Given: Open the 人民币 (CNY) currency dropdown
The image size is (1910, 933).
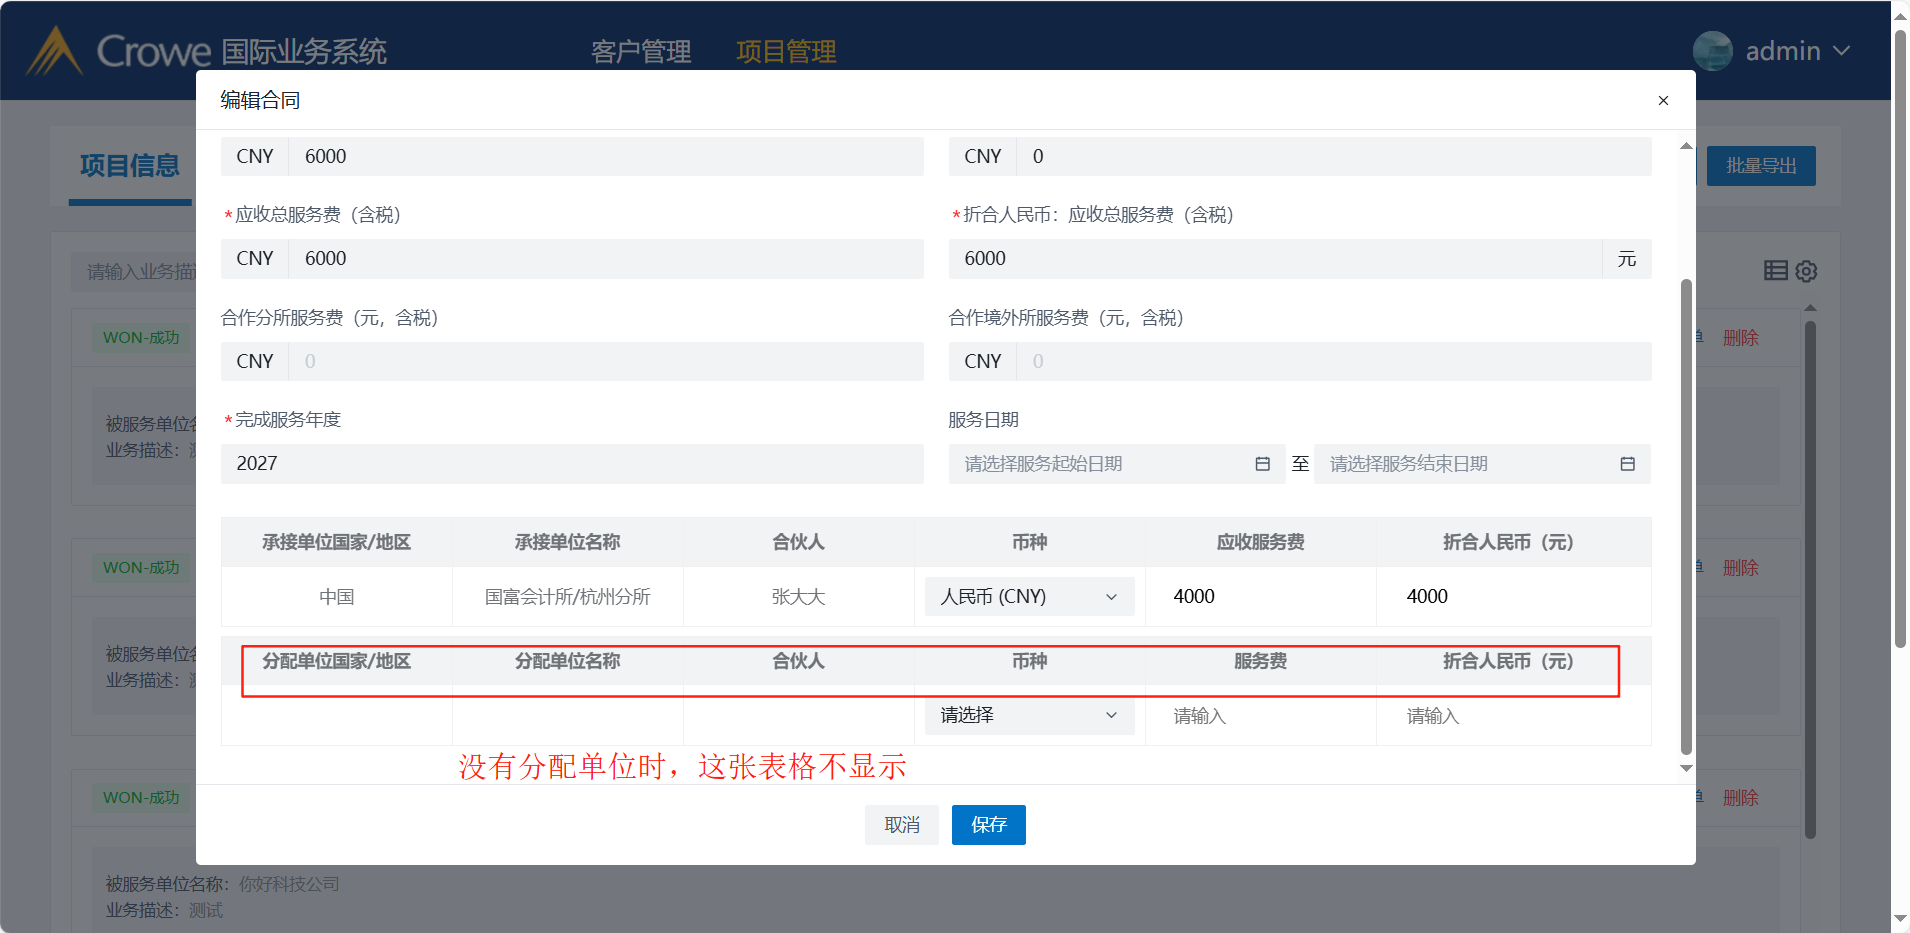Looking at the screenshot, I should click(1029, 597).
